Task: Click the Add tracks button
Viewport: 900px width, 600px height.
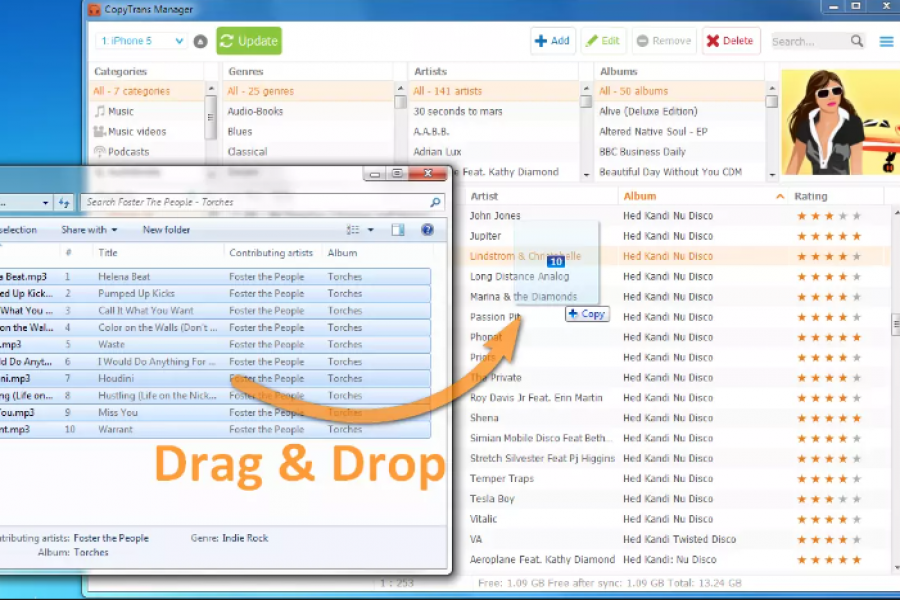Action: [552, 41]
